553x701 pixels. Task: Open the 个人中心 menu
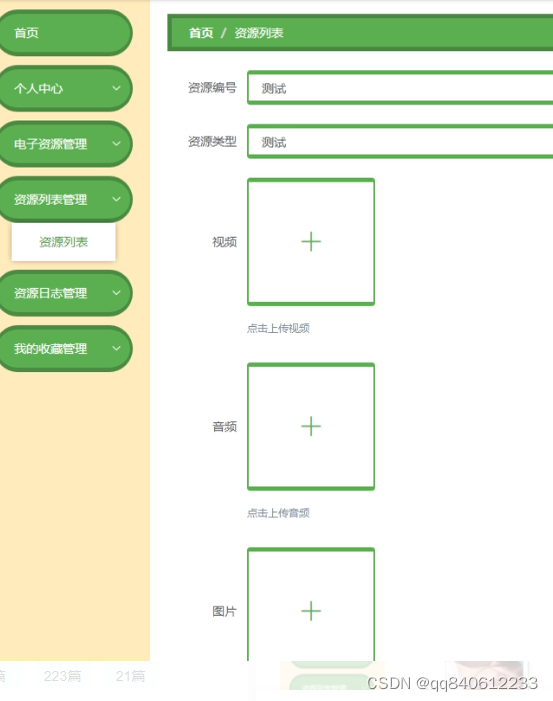coord(65,88)
